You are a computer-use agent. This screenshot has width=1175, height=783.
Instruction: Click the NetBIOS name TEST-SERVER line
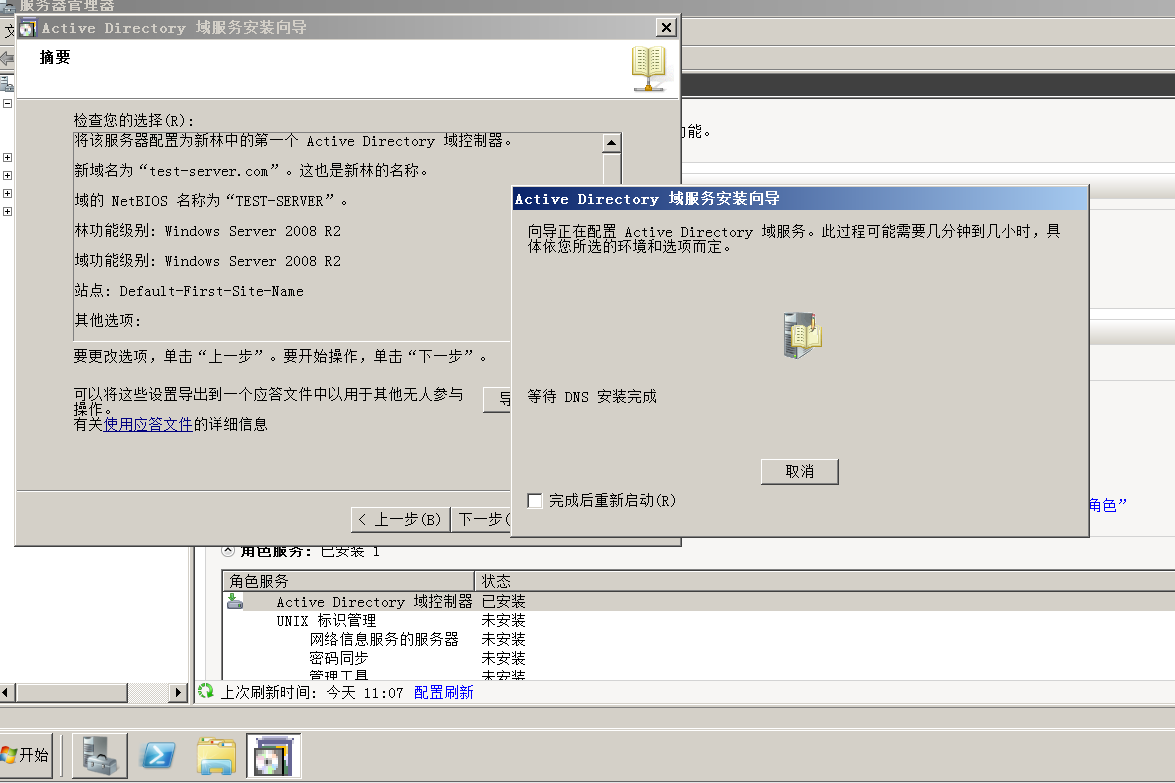pyautogui.click(x=211, y=201)
